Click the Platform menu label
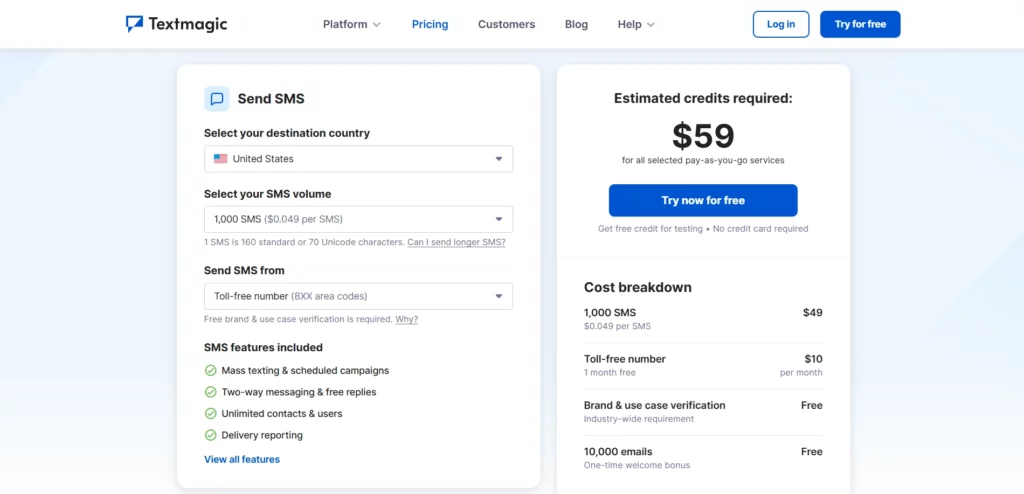Screen dimensions: 1024x494 point(345,24)
